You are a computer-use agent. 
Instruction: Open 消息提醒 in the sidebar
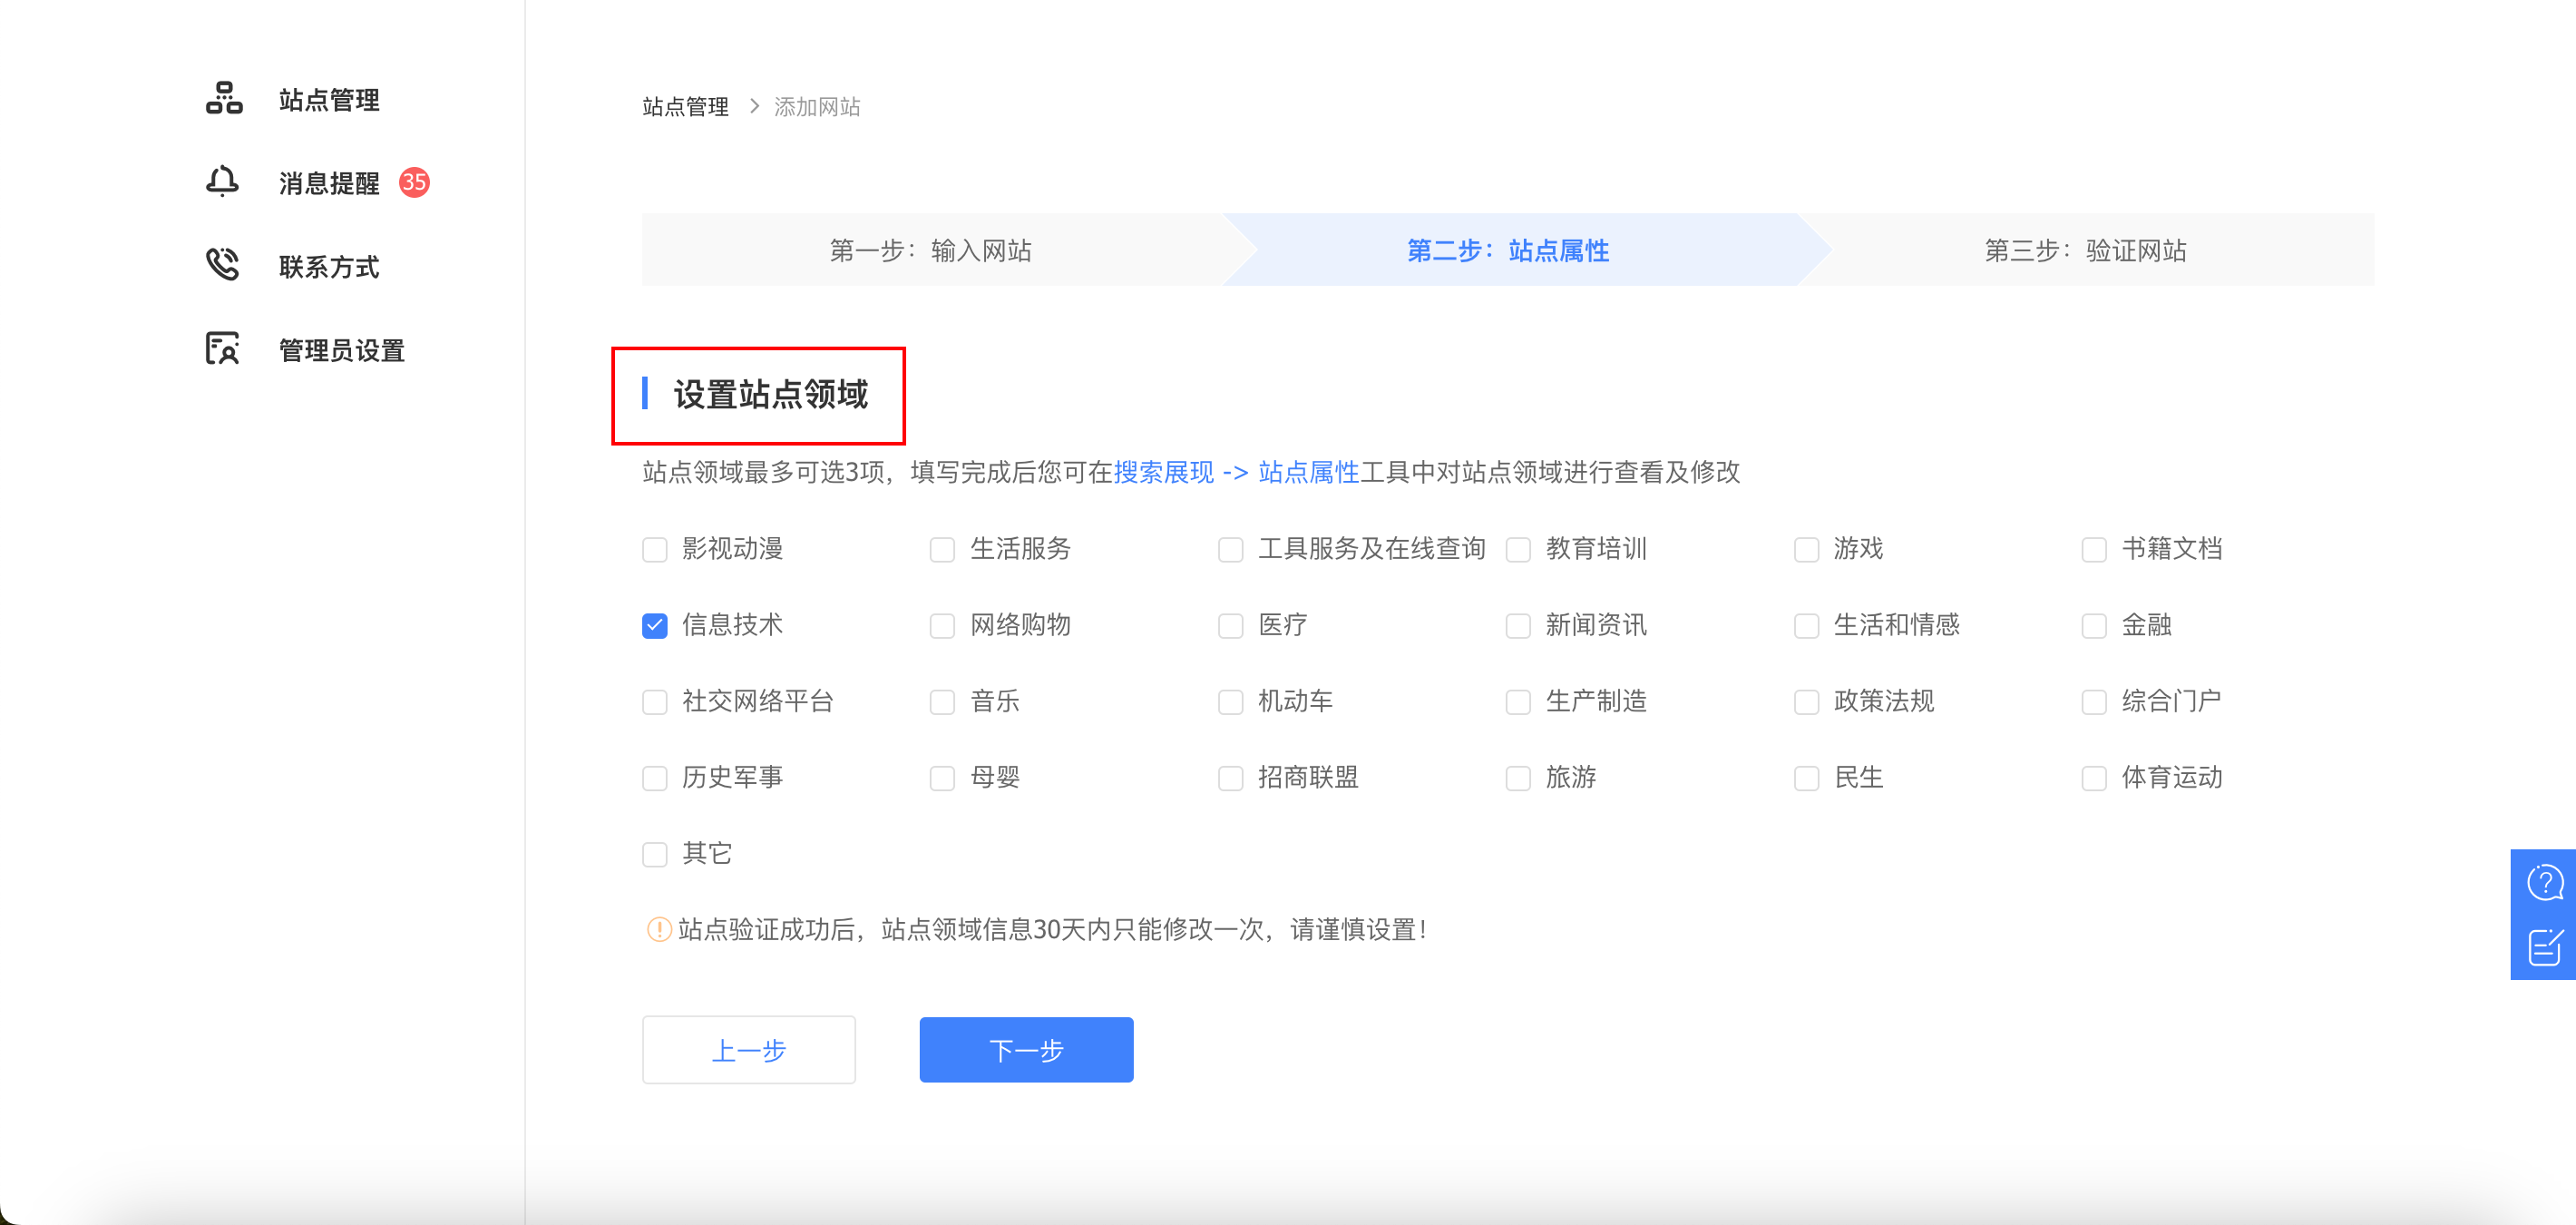[329, 183]
